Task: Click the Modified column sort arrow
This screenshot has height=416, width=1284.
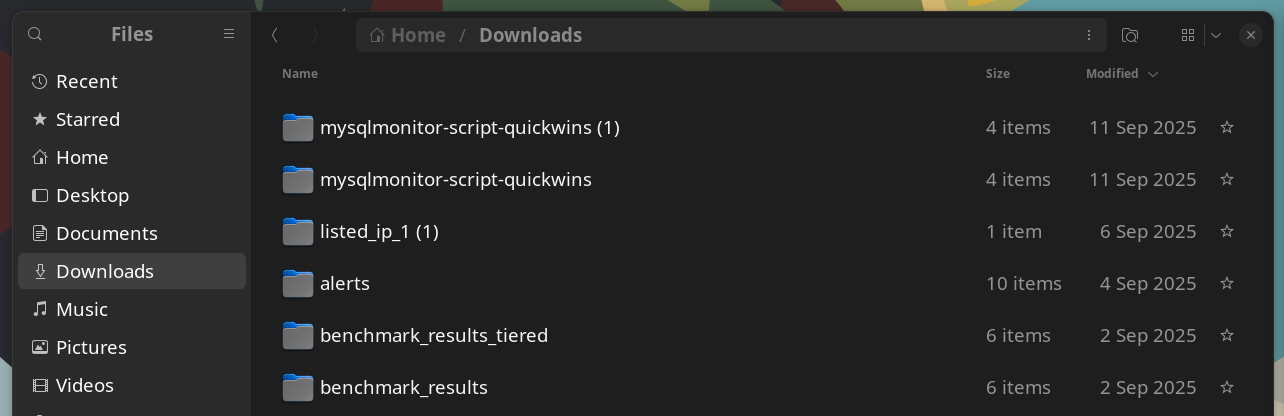Action: coord(1153,74)
